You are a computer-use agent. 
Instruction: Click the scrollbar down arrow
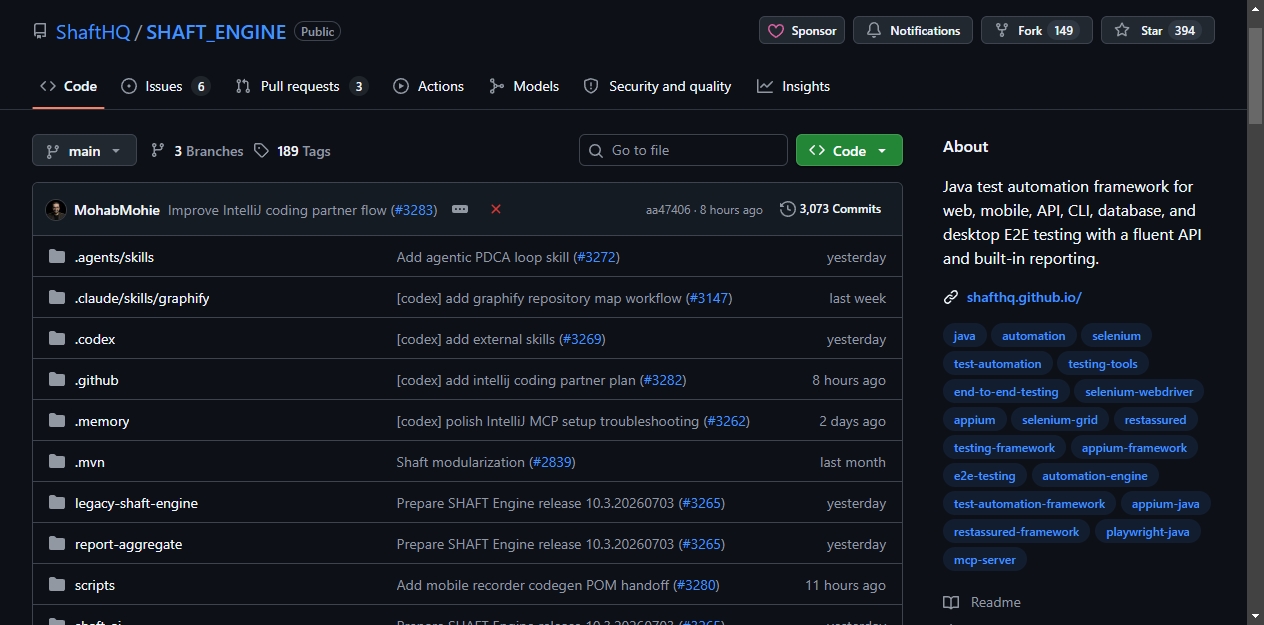(x=1256, y=615)
